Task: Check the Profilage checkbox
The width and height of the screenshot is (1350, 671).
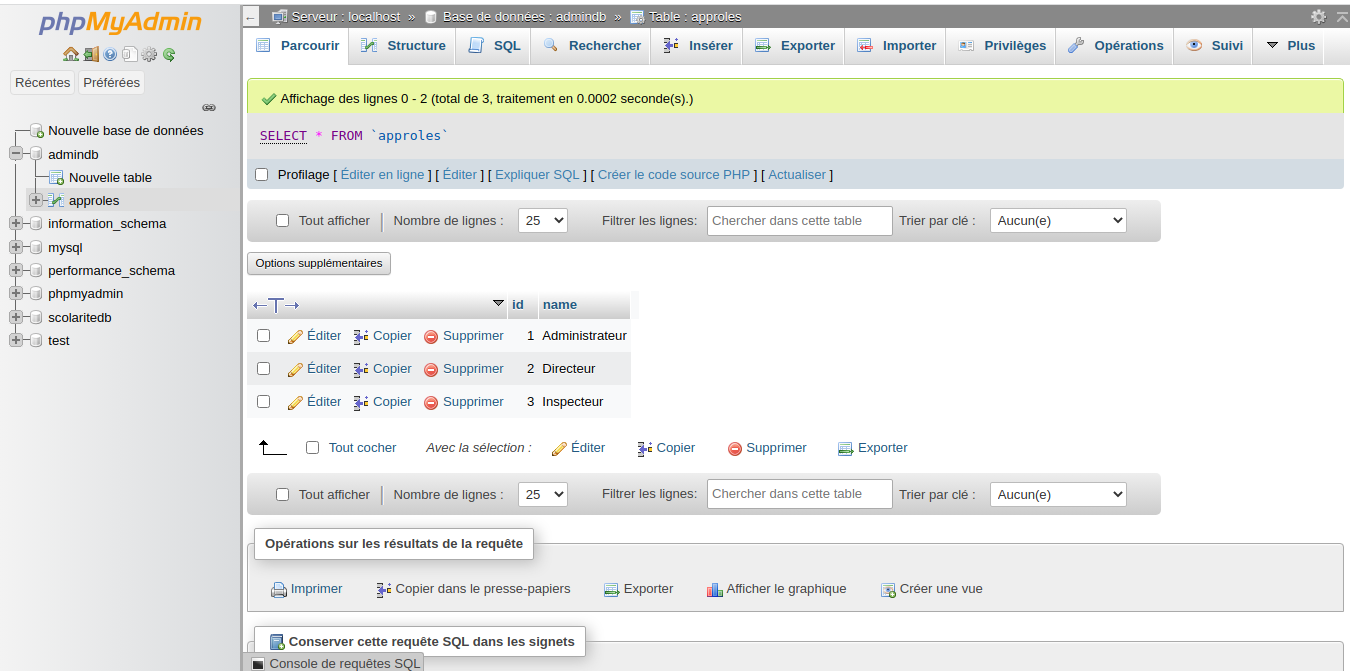Action: click(262, 175)
